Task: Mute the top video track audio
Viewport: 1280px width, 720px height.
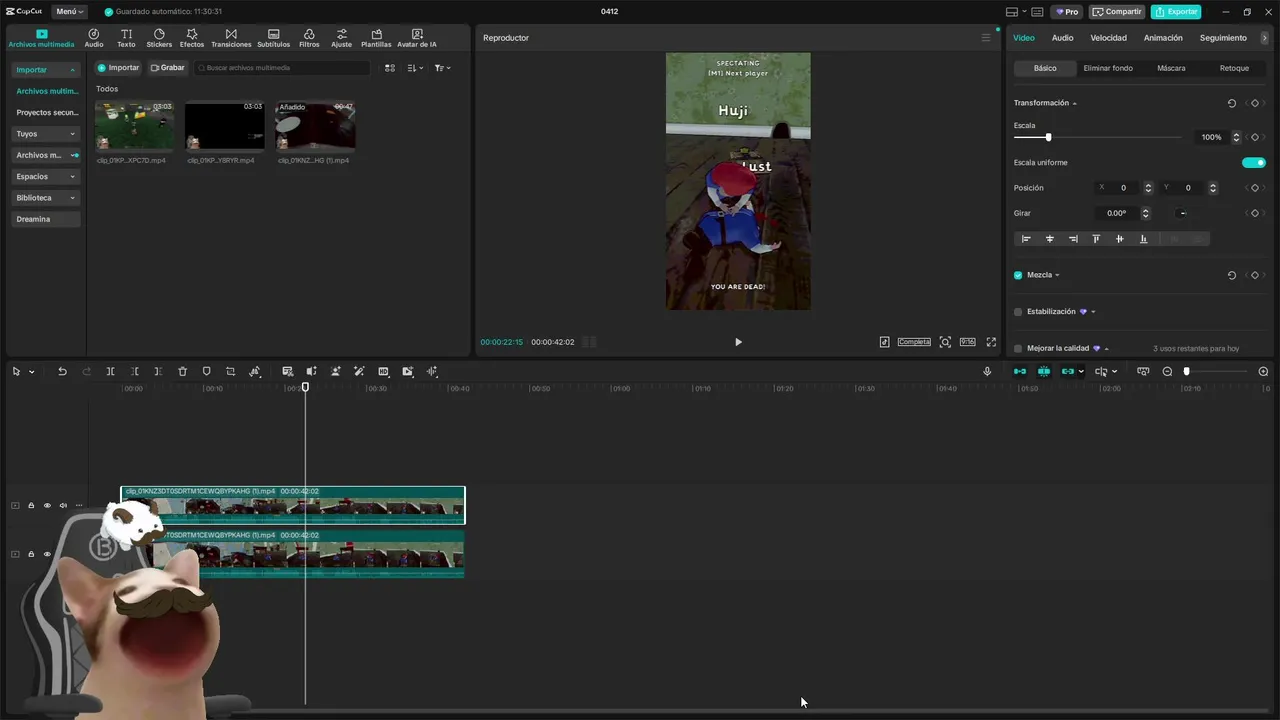Action: point(62,506)
